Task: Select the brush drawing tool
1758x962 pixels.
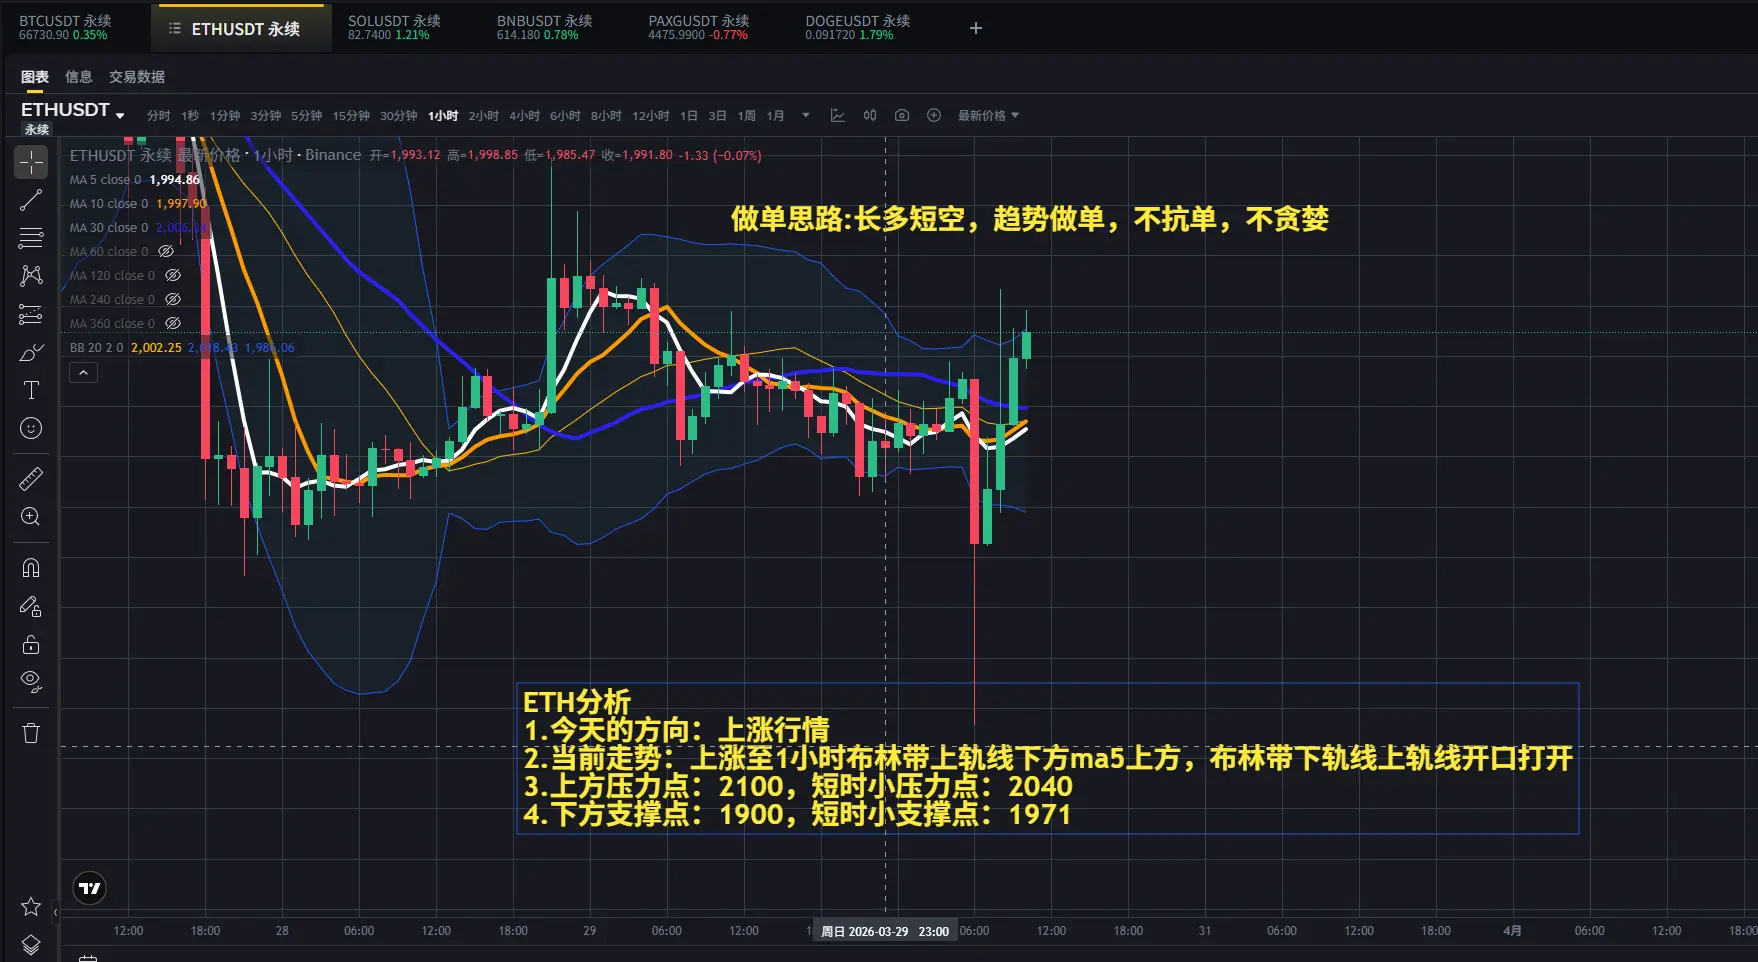Action: pyautogui.click(x=31, y=352)
